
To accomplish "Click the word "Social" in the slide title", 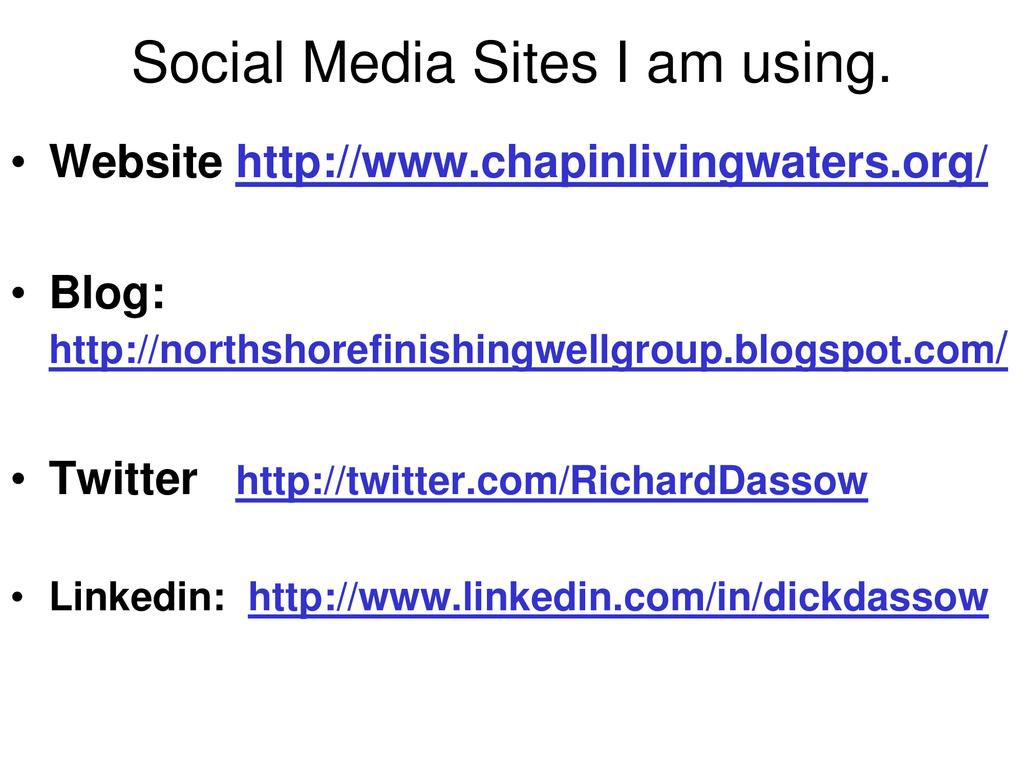I will [204, 65].
